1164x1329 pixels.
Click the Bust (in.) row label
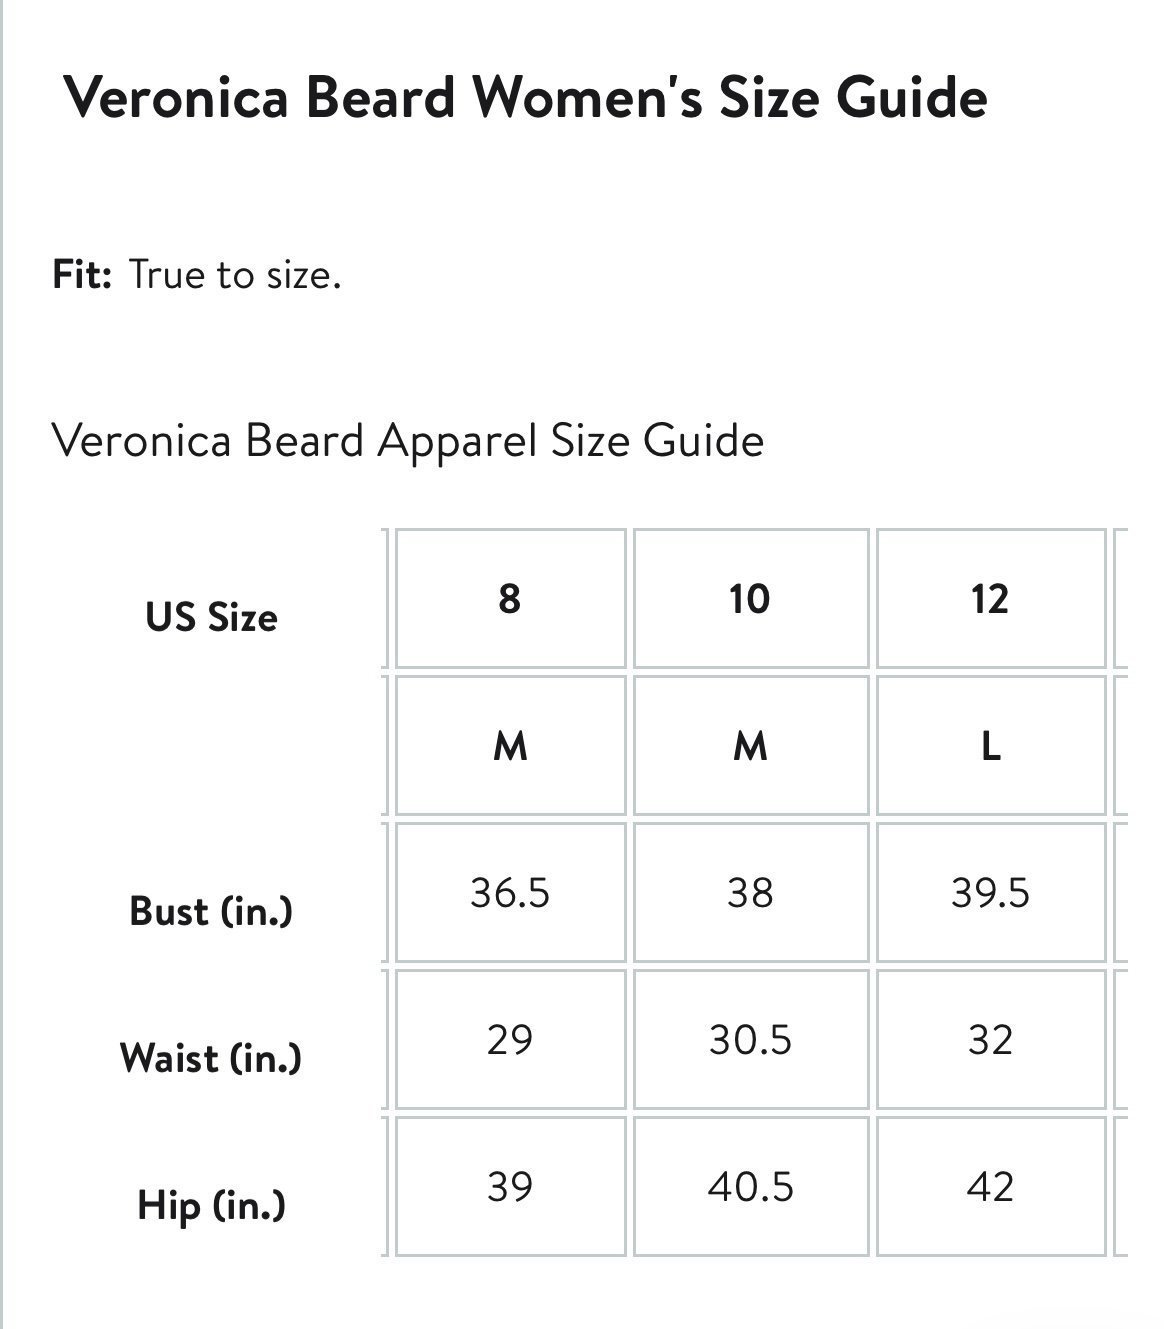coord(211,911)
